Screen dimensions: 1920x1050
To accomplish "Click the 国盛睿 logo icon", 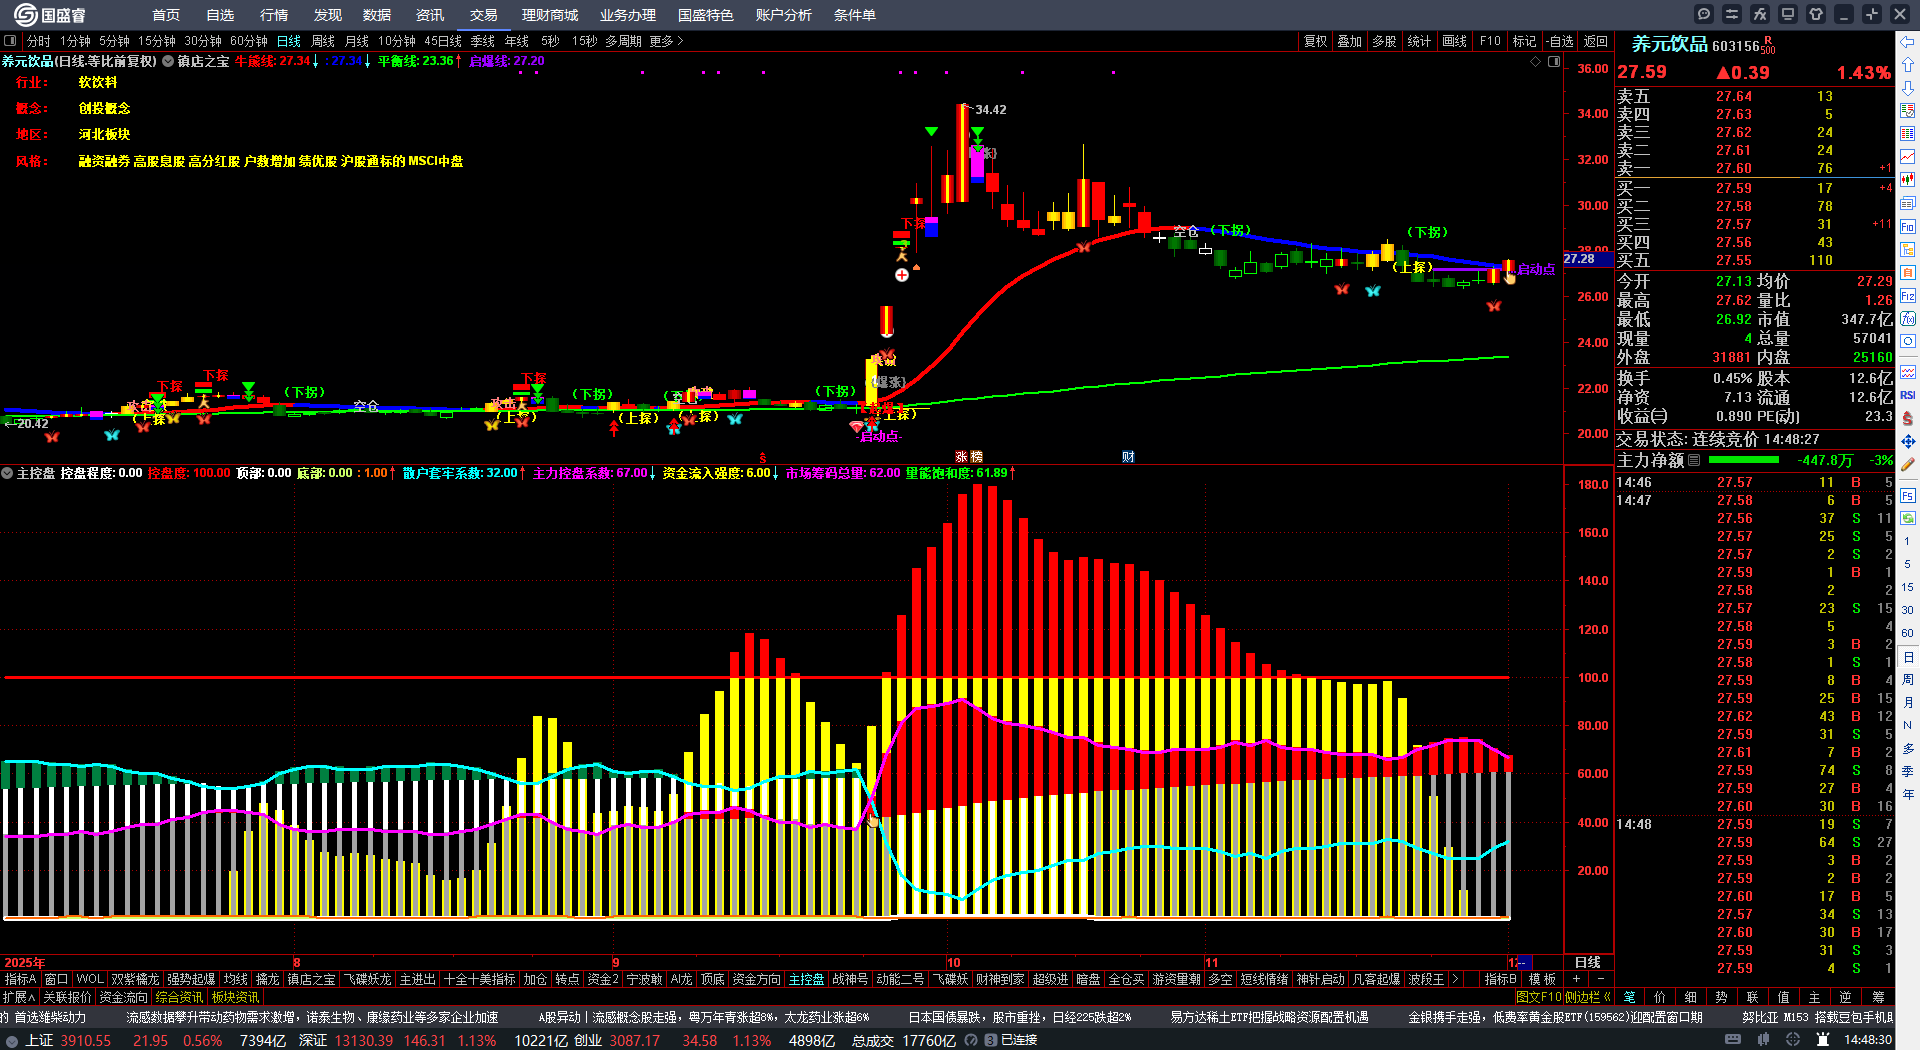I will click(24, 15).
